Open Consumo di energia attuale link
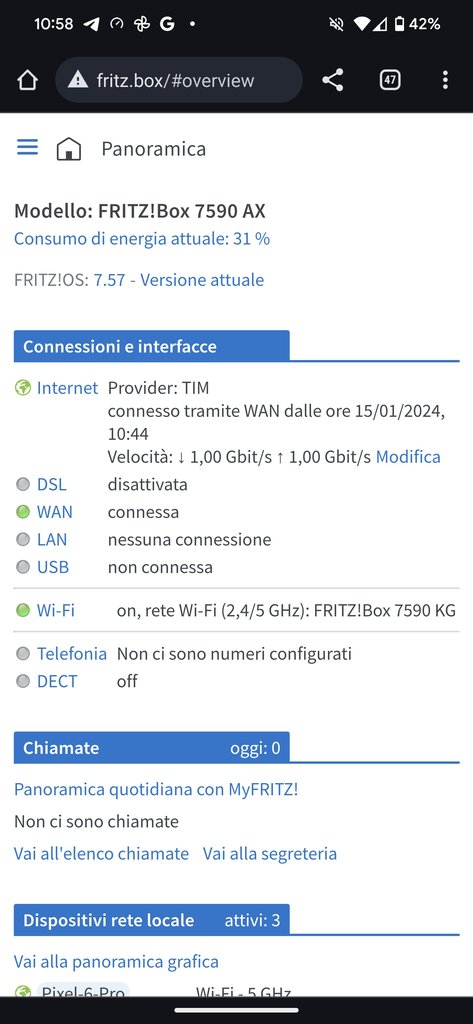 pyautogui.click(x=142, y=239)
